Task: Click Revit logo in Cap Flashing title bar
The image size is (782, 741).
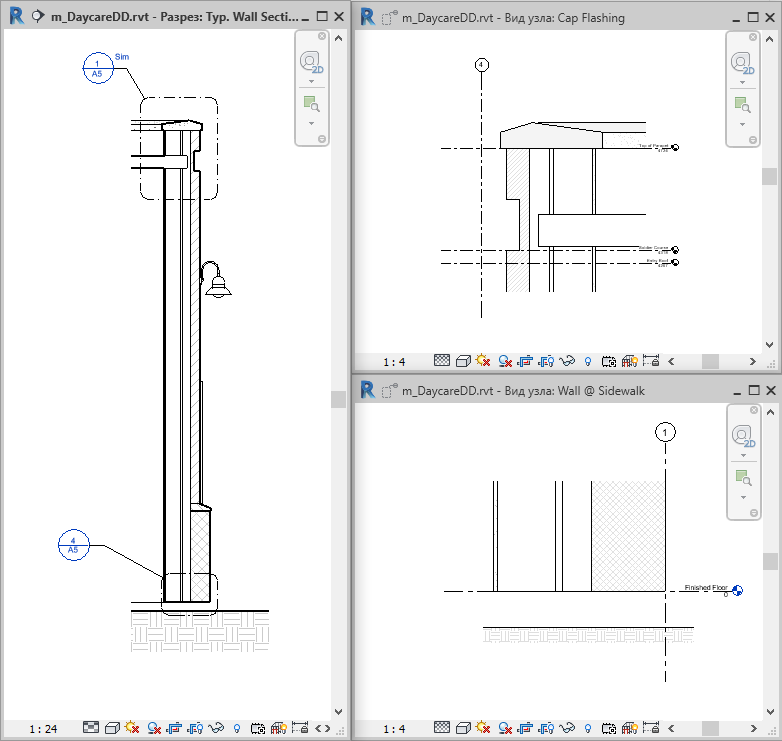Action: pyautogui.click(x=368, y=17)
